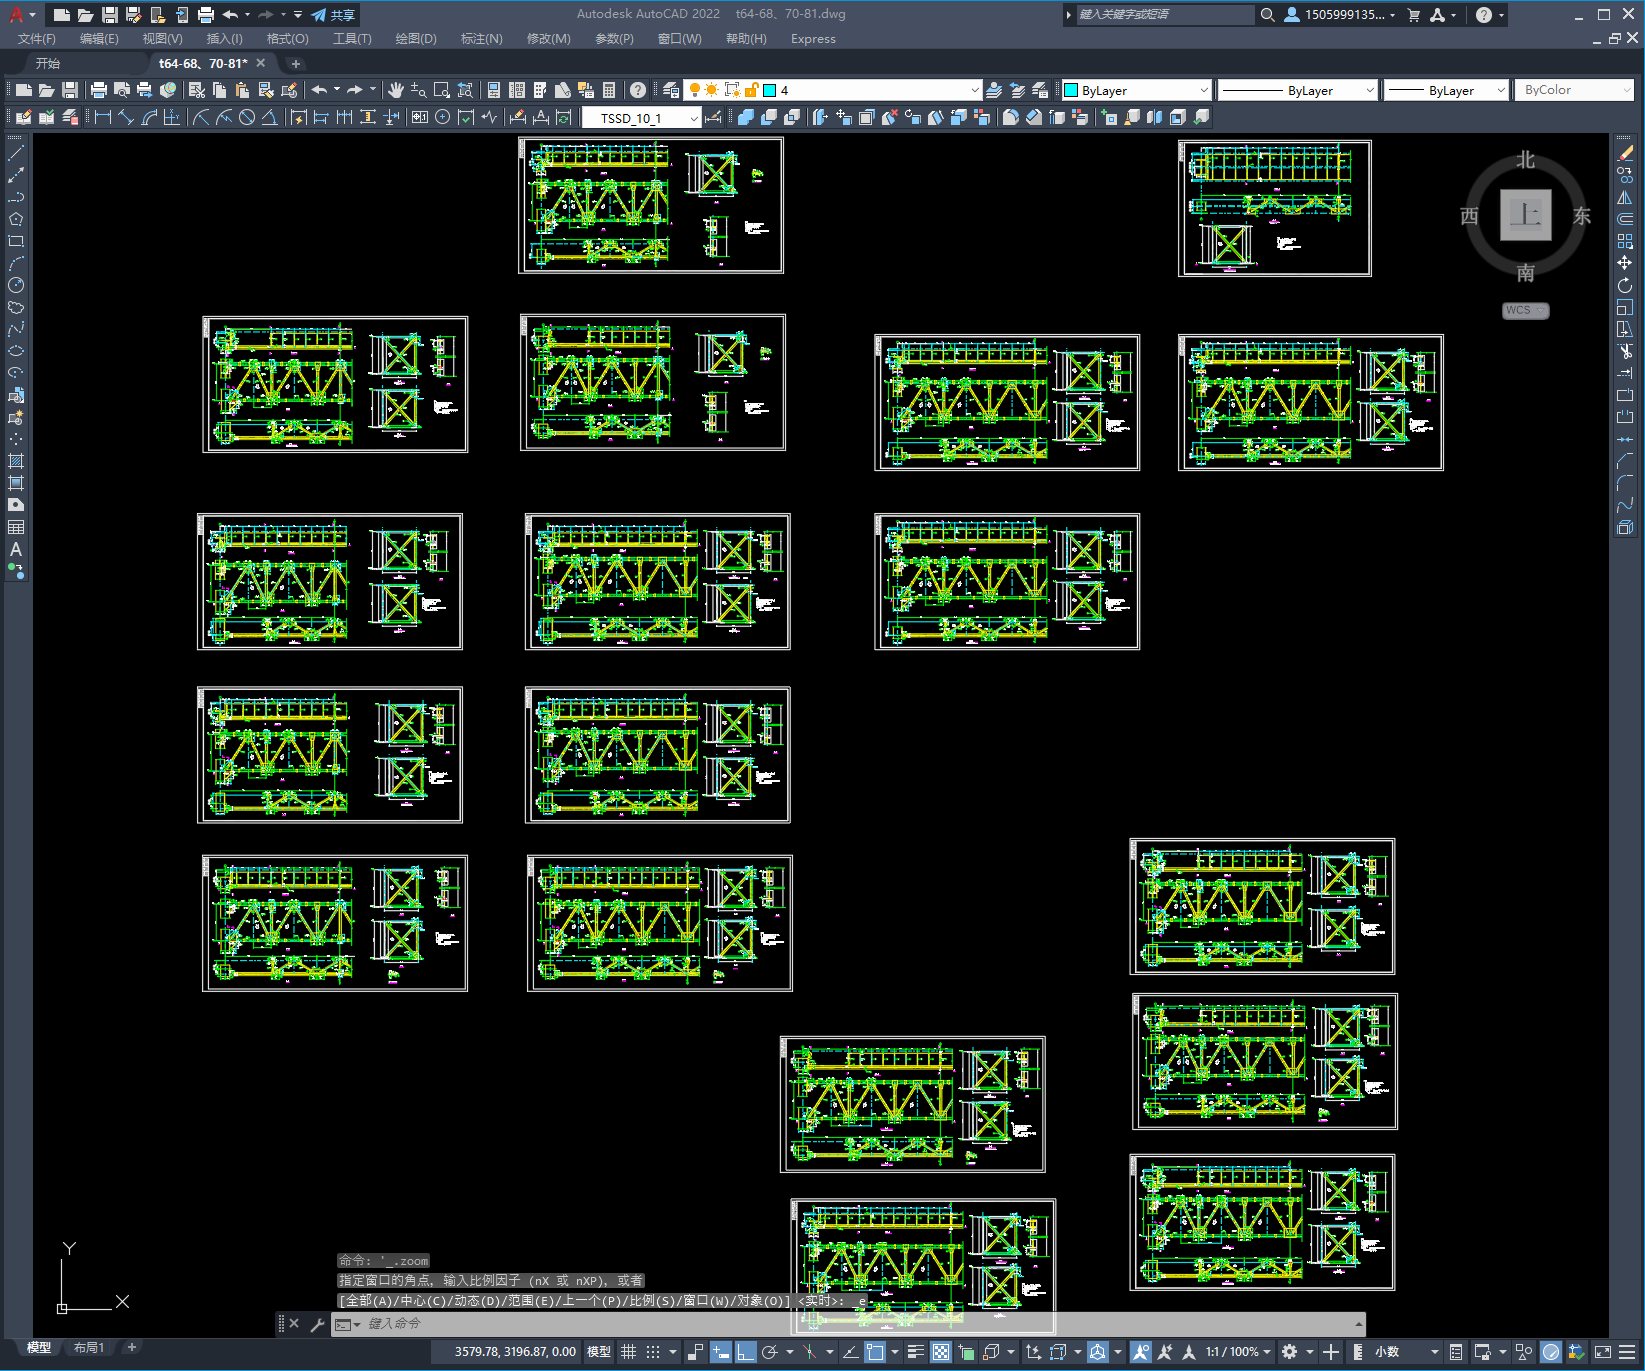Click the search magnifier icon

(x=1267, y=15)
